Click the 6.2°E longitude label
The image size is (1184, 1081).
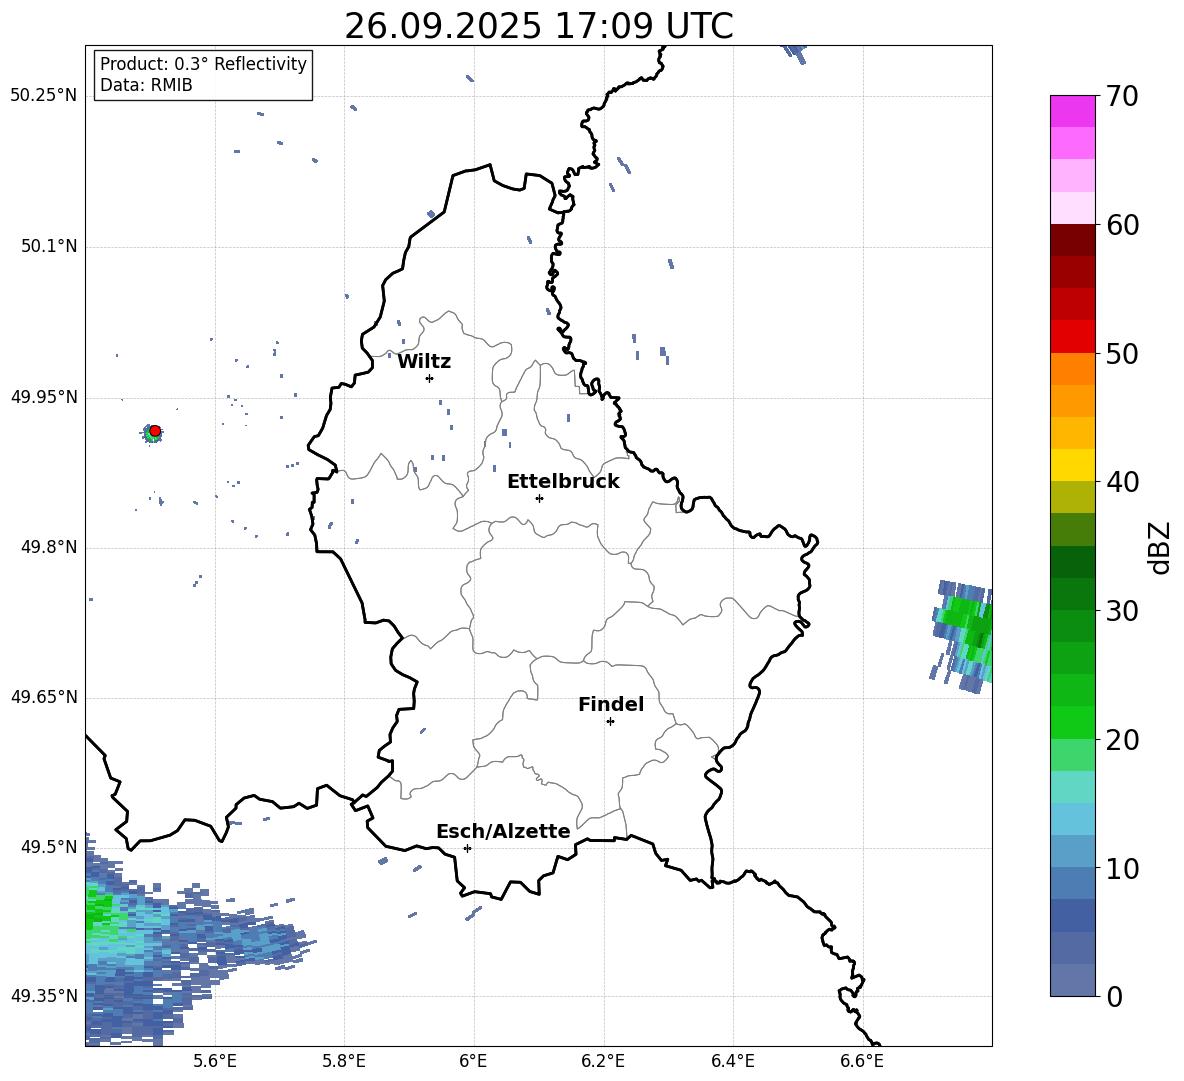[603, 1061]
